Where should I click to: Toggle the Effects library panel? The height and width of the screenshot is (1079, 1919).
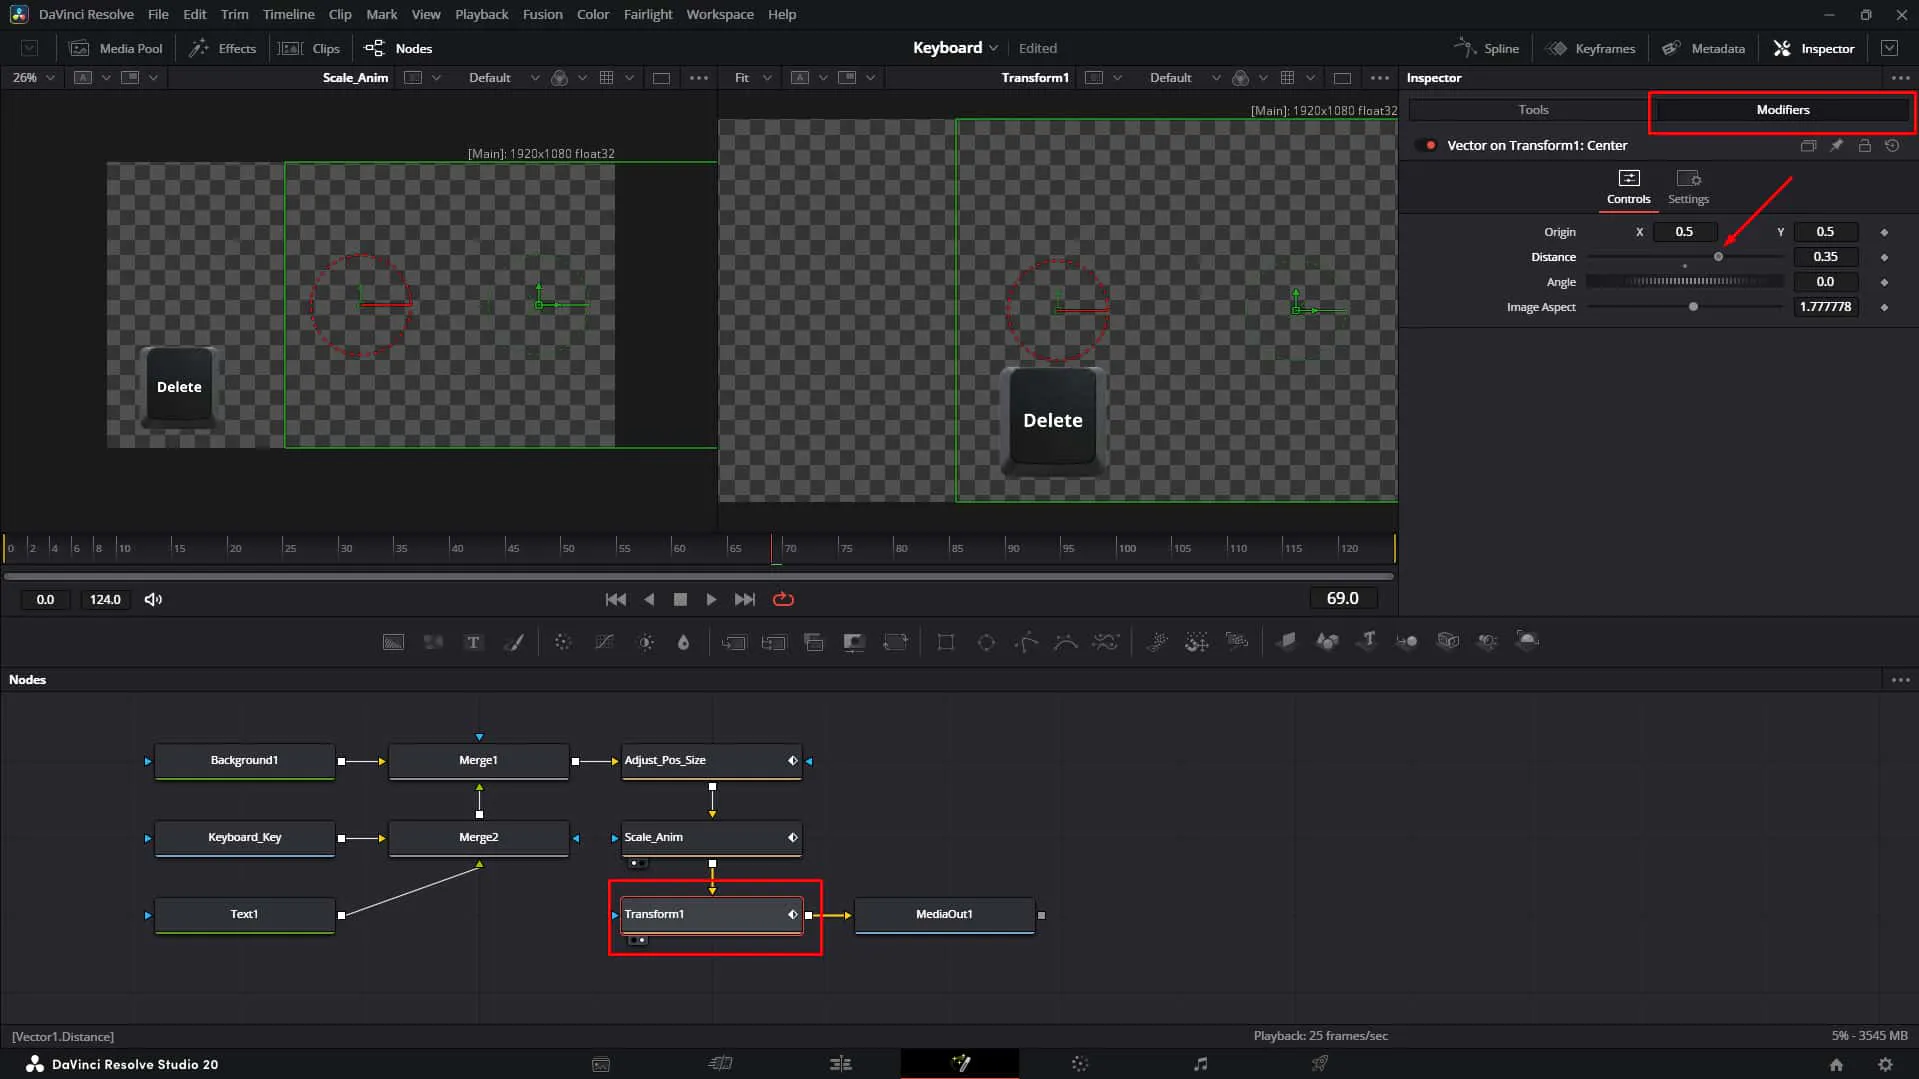pos(223,48)
